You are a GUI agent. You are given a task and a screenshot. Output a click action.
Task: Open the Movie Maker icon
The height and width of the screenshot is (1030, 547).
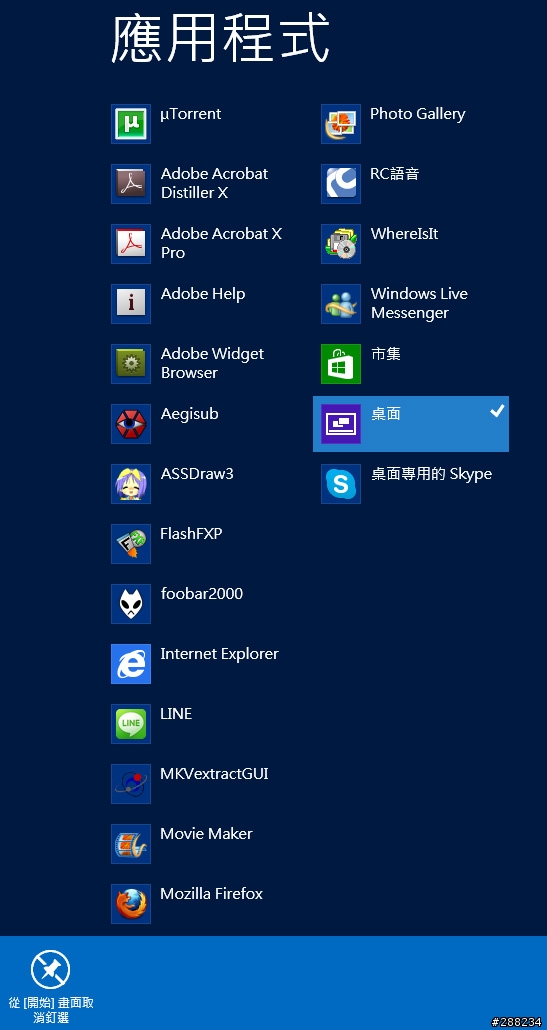pos(131,844)
